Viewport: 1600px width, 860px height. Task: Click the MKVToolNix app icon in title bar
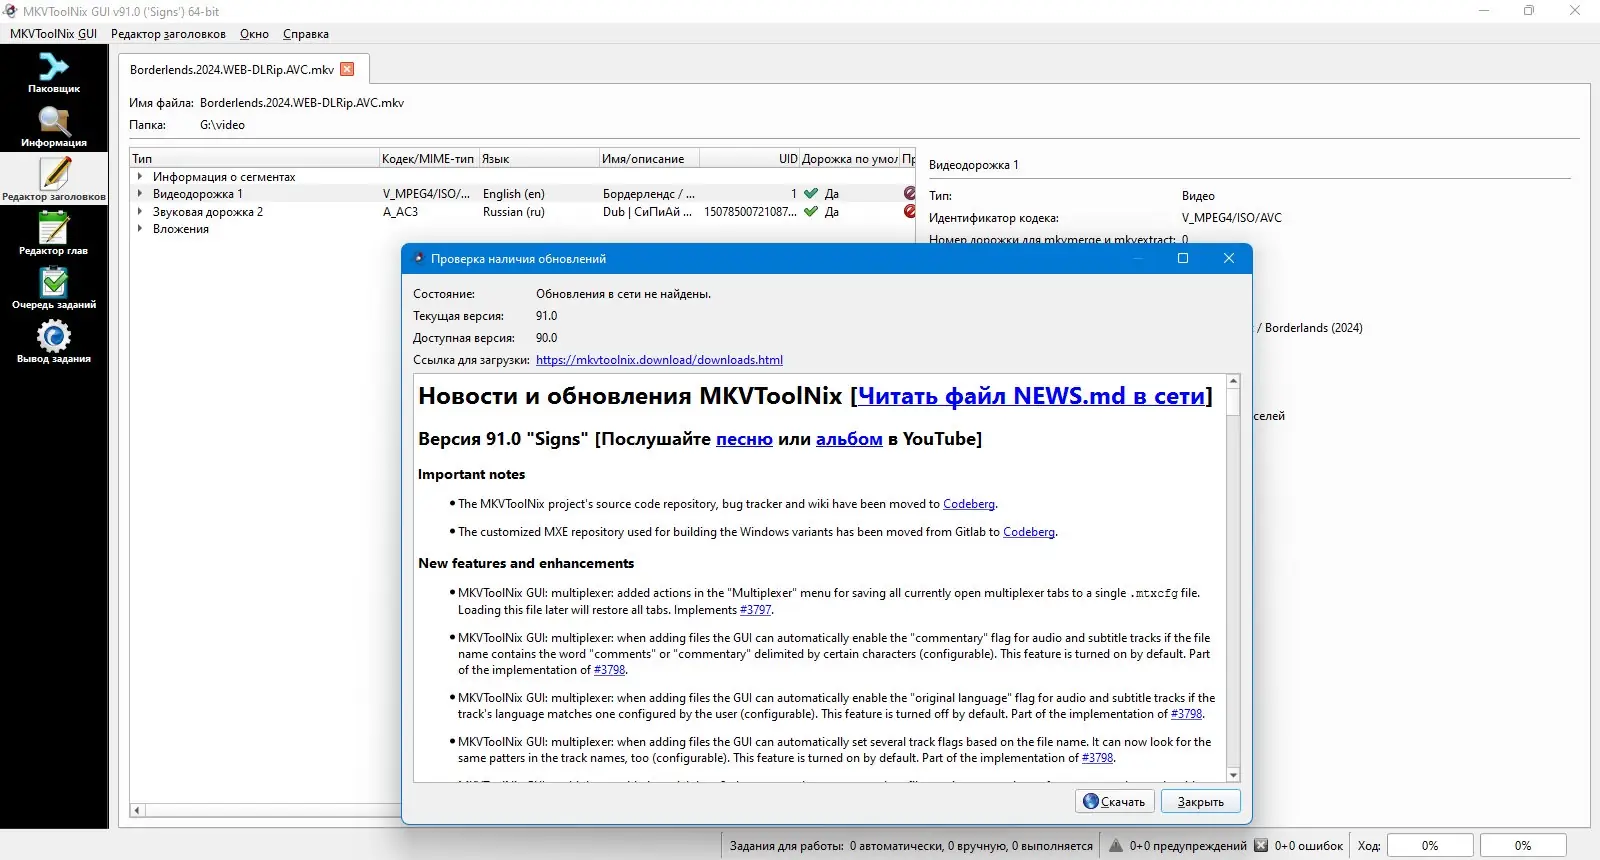click(11, 11)
